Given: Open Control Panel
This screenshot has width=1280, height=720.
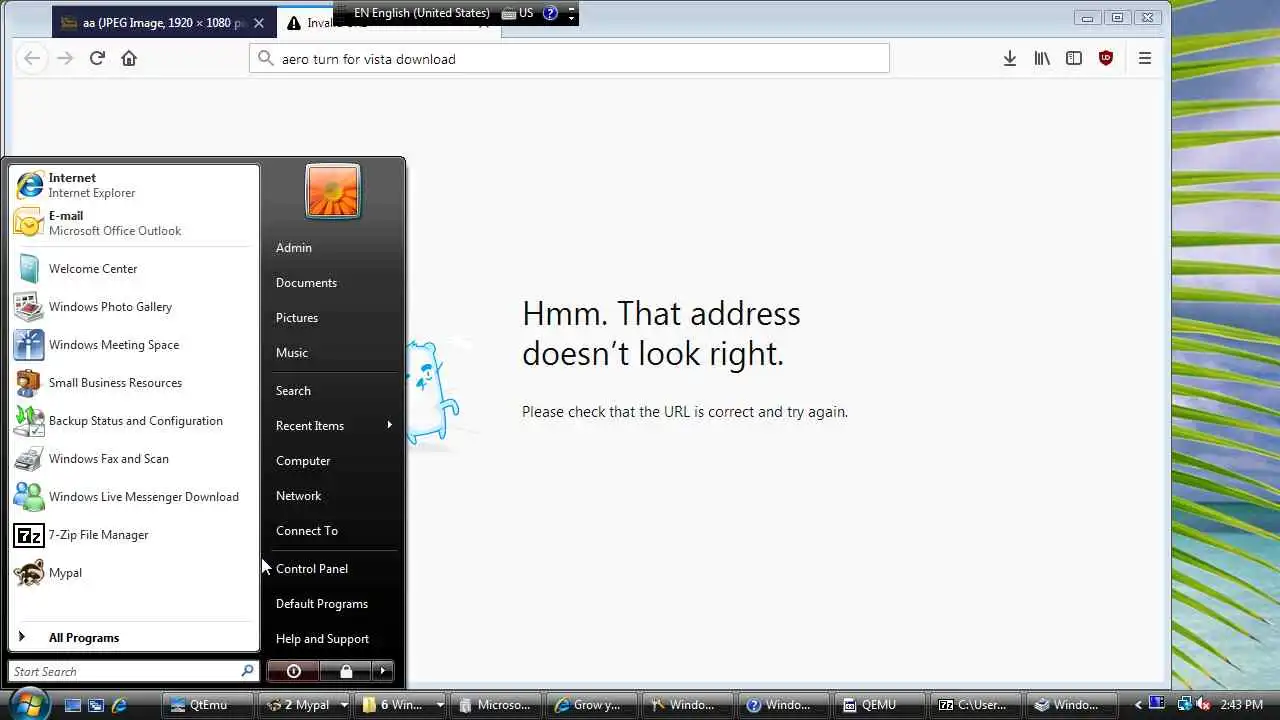Looking at the screenshot, I should coord(334,569).
